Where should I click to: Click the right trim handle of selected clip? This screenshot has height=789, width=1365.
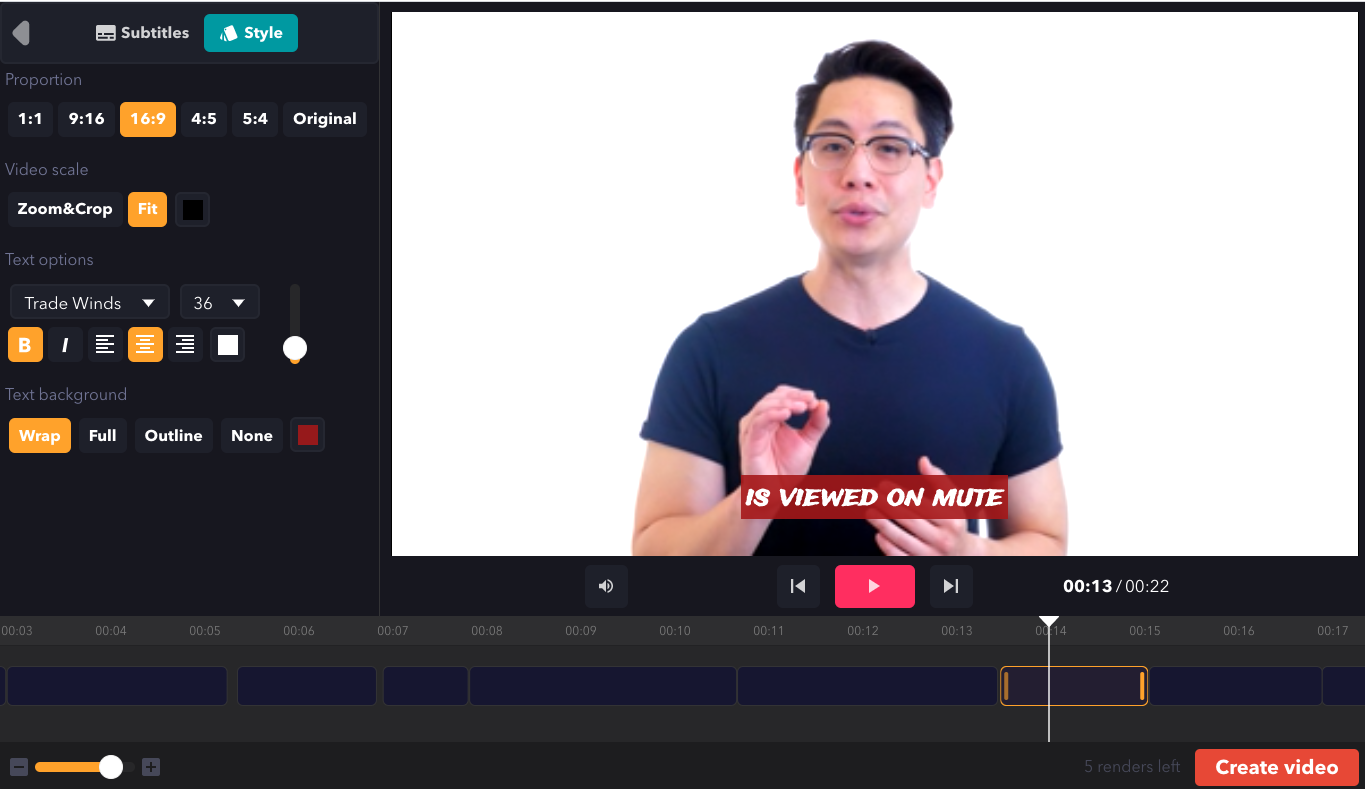pyautogui.click(x=1142, y=686)
